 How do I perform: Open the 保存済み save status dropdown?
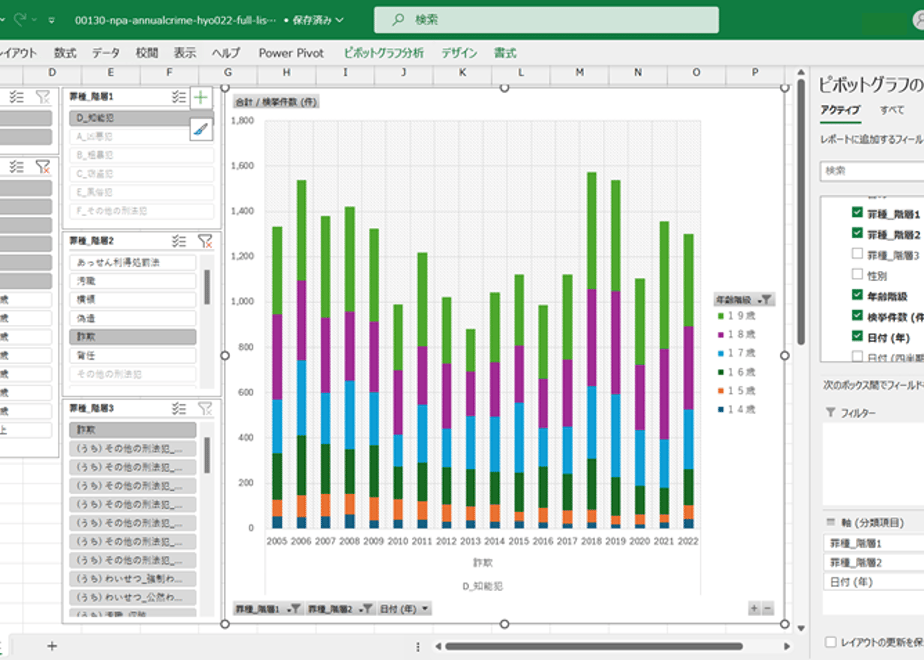point(318,20)
